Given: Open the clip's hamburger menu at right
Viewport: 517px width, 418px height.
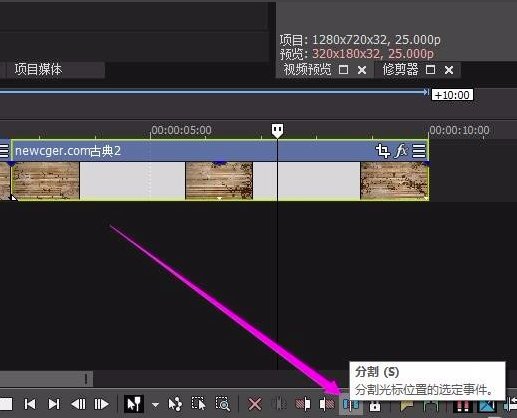Looking at the screenshot, I should [x=419, y=151].
